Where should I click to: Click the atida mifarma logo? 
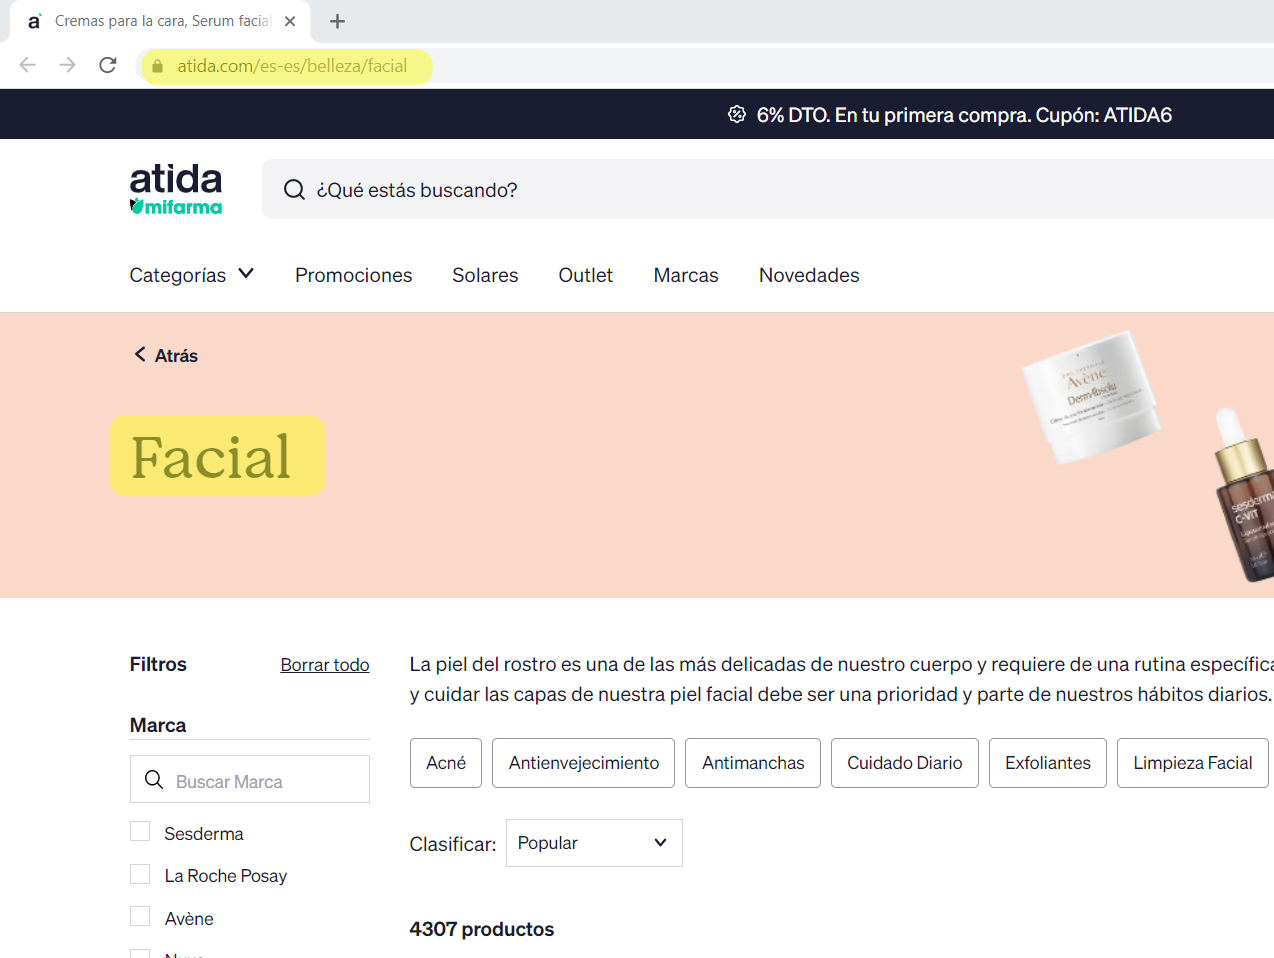pos(176,189)
